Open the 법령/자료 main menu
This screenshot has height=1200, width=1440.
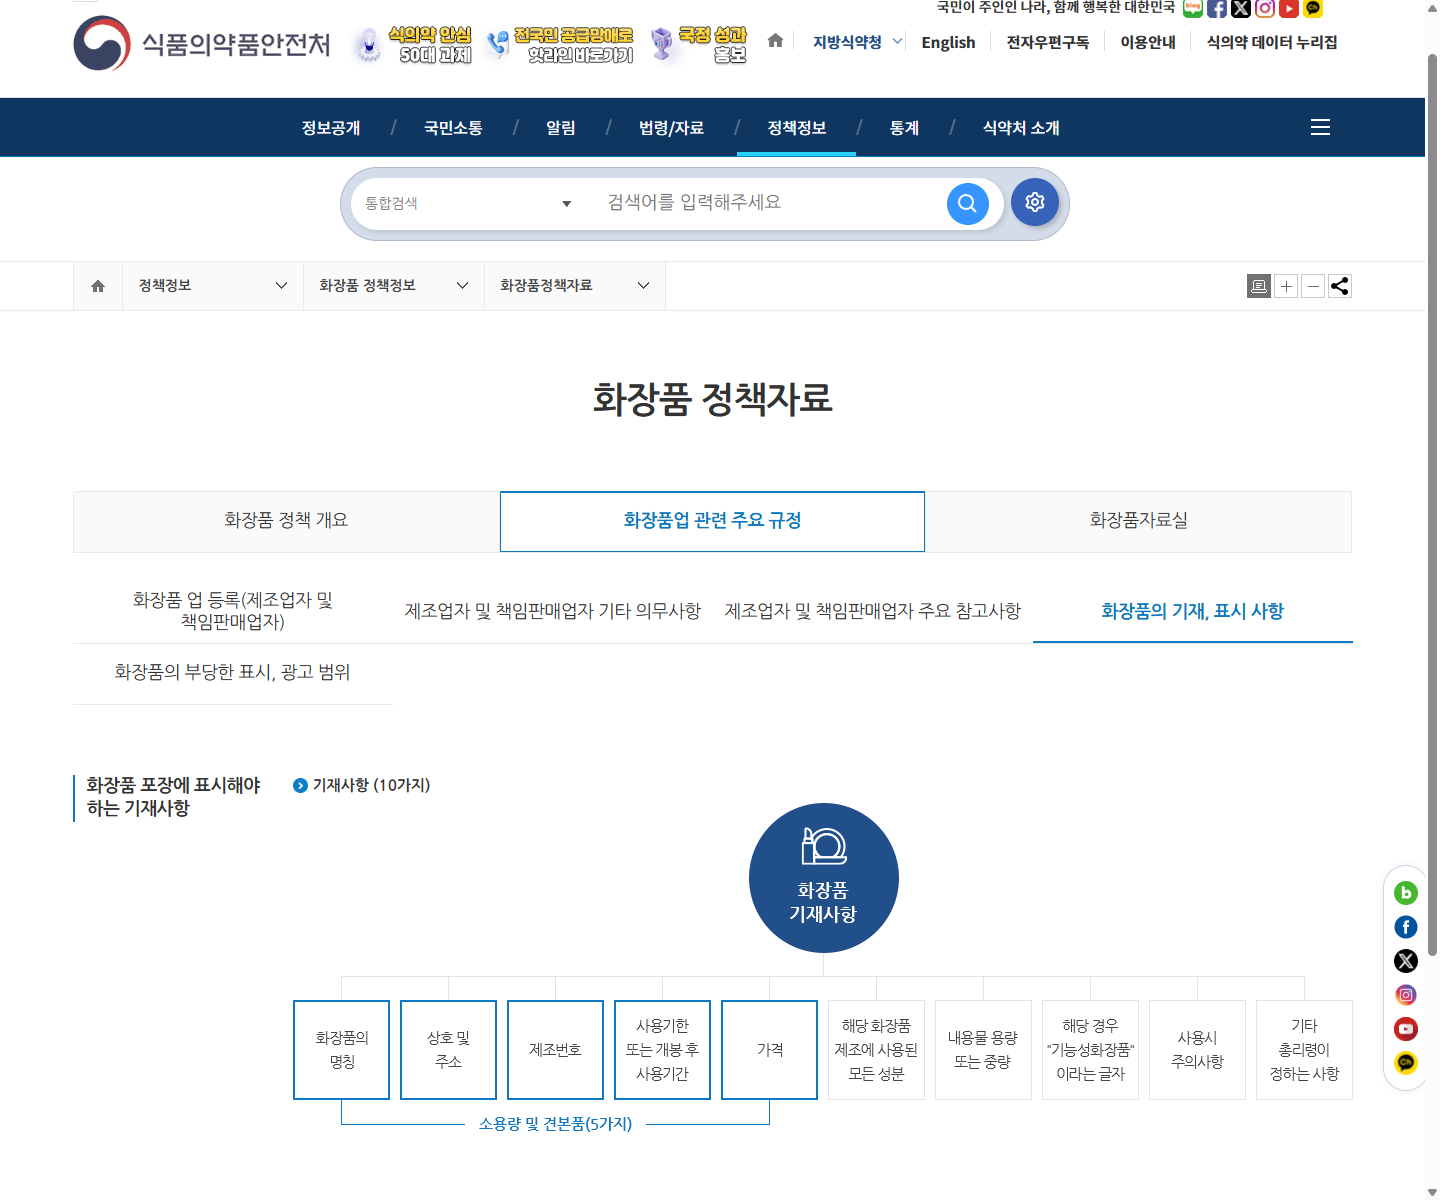tap(671, 128)
